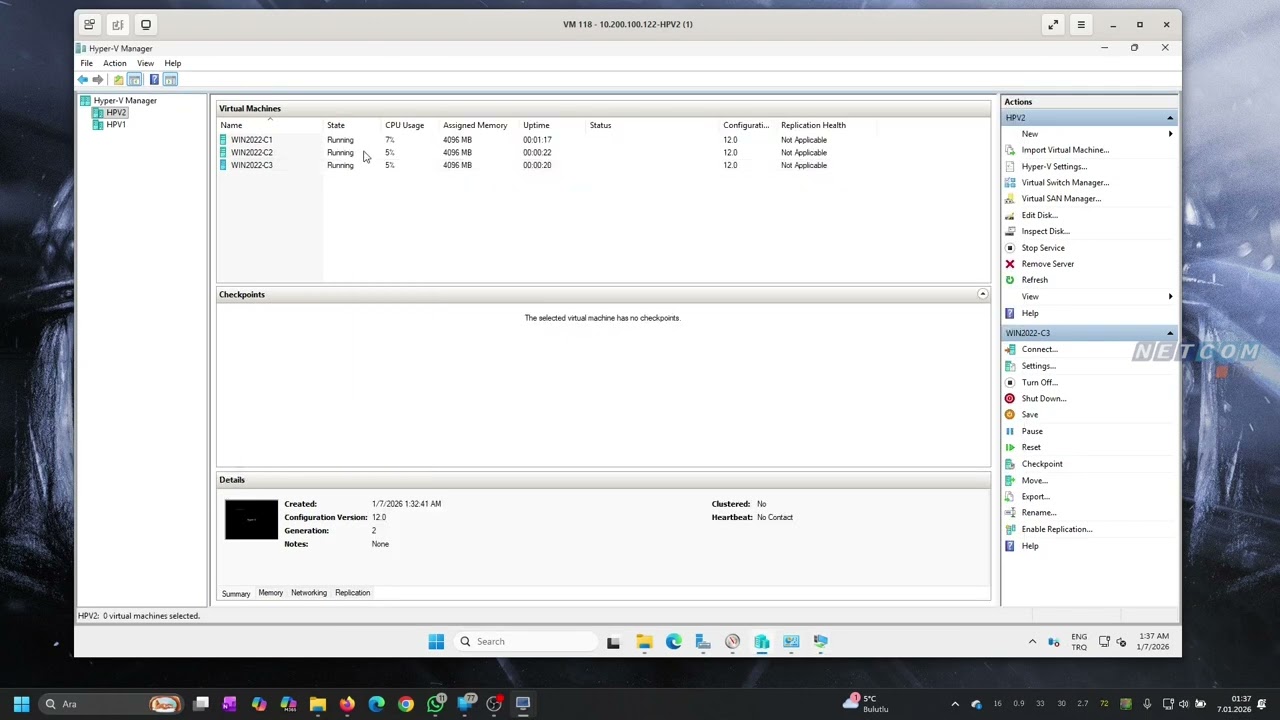Viewport: 1280px width, 720px height.
Task: Show hidden icons in host system tray
Action: (x=955, y=704)
